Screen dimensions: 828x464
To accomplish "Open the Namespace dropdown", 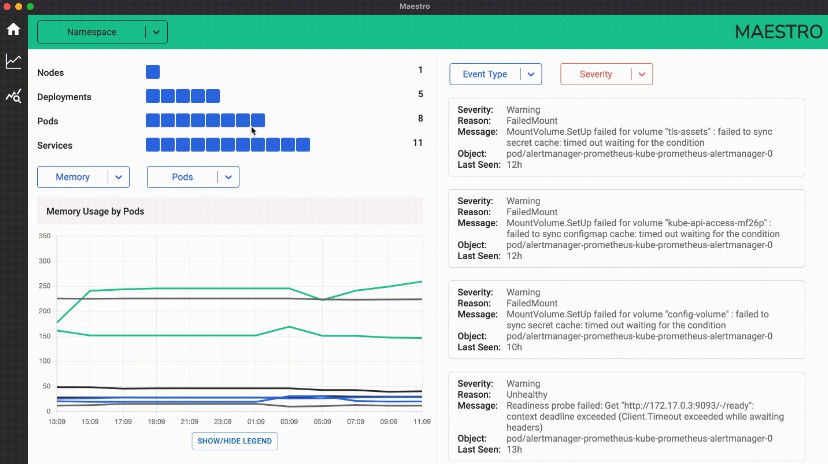I will [102, 32].
